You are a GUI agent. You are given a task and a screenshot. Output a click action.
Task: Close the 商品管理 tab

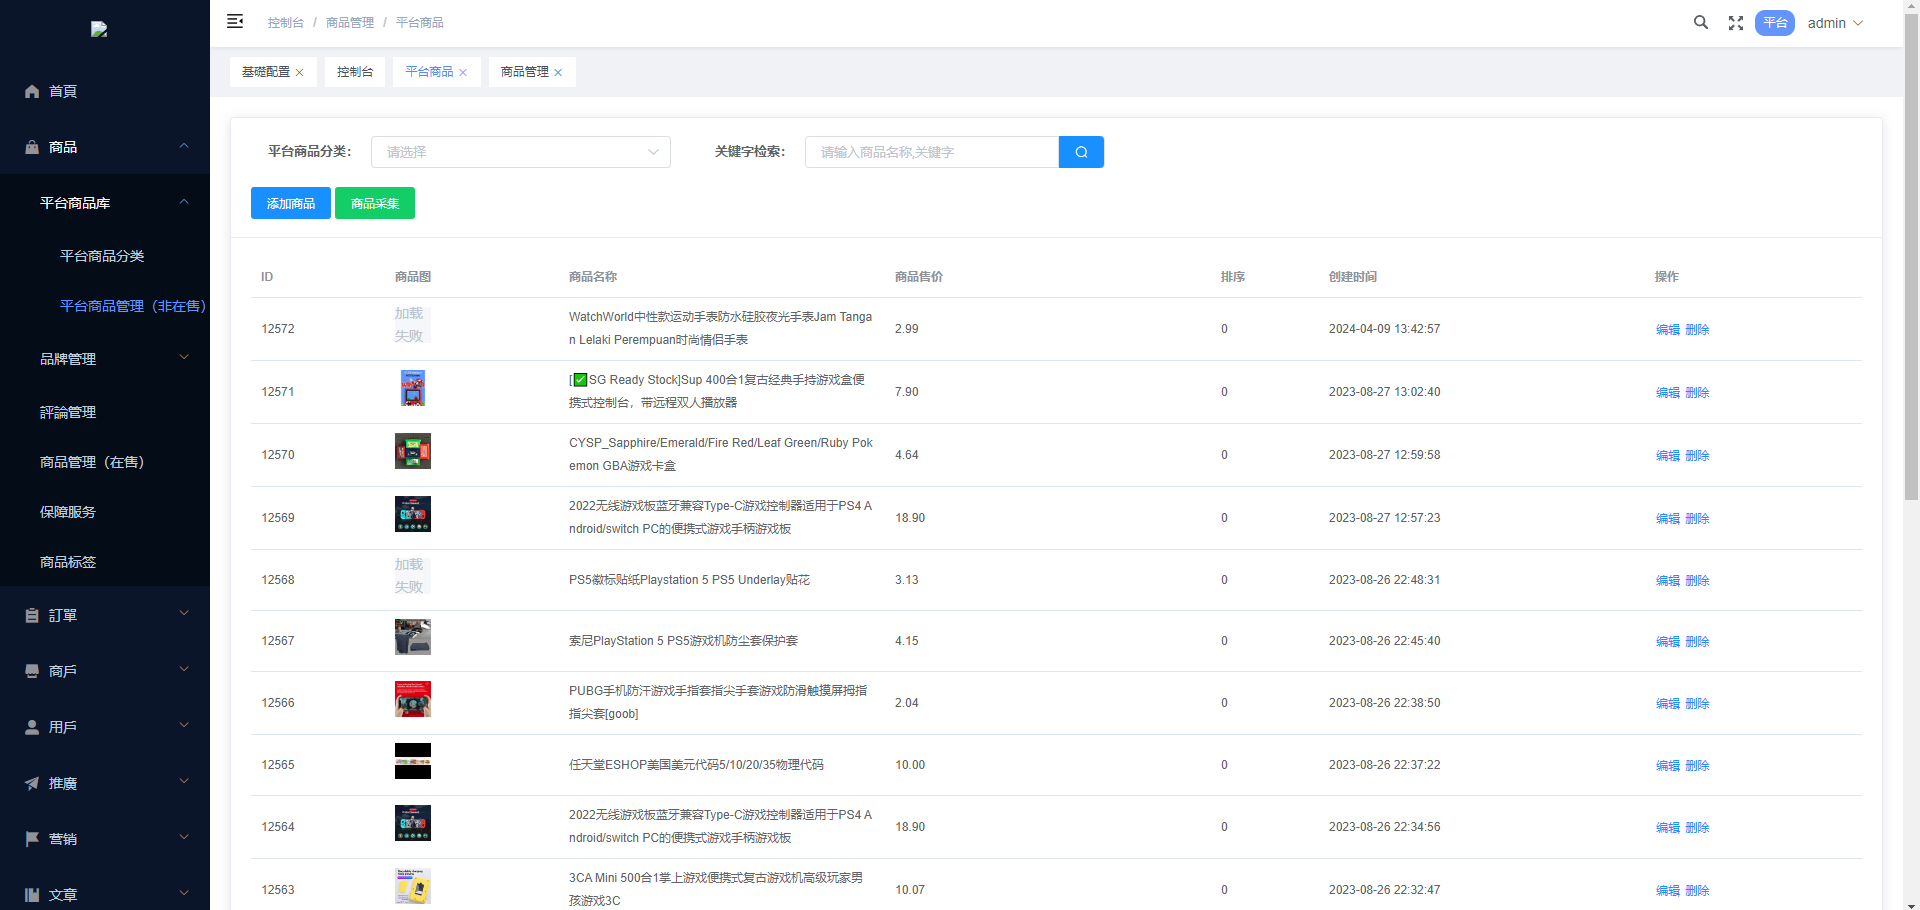pyautogui.click(x=558, y=73)
